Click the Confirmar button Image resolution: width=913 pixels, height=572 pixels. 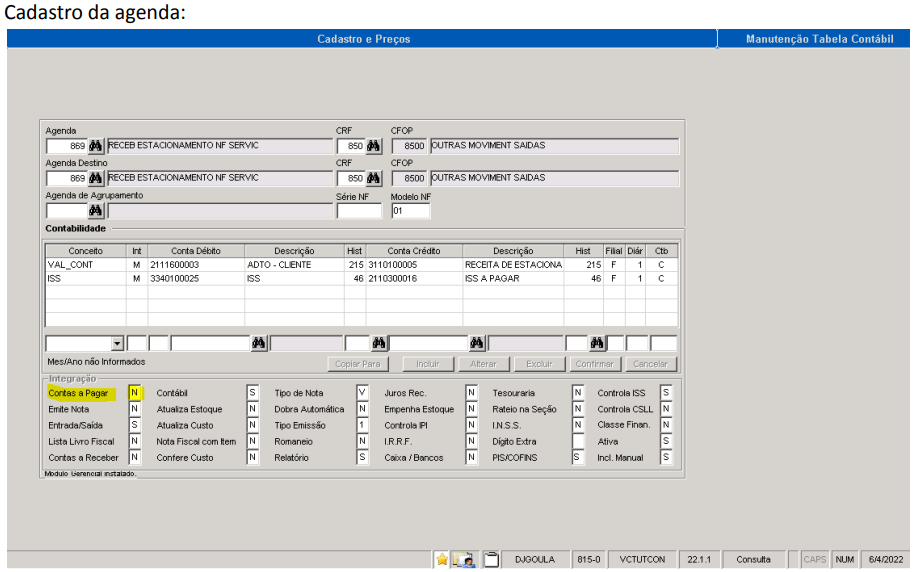594,364
